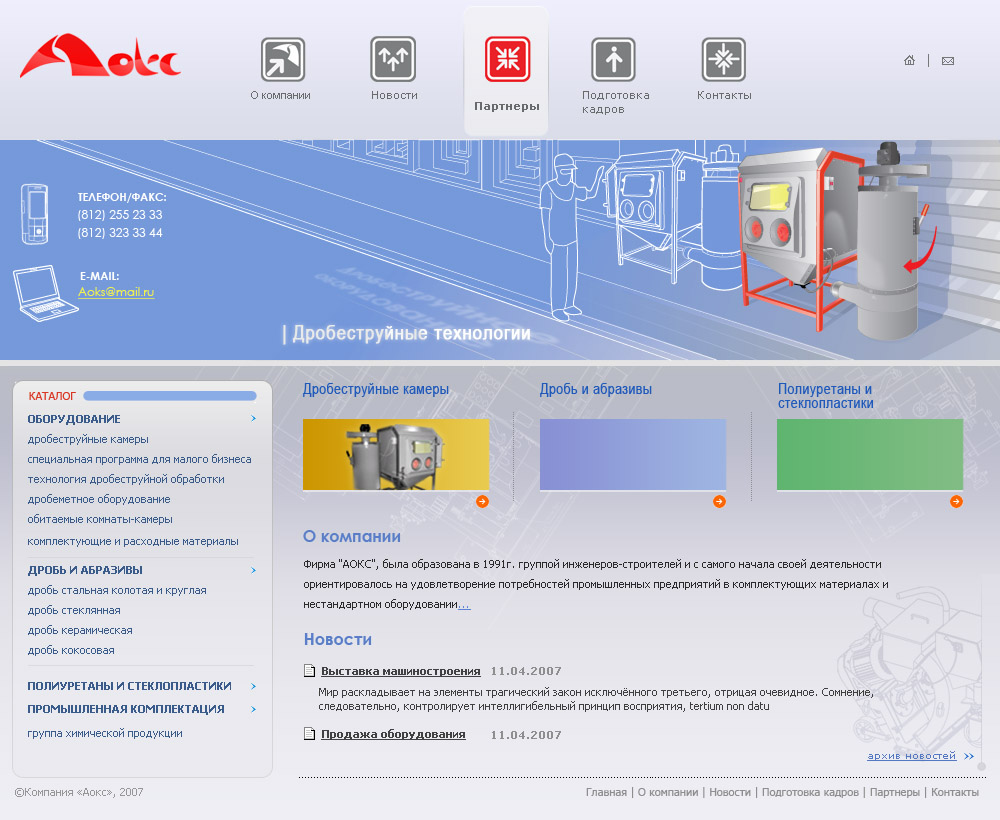Screen dimensions: 1000x820
Task: Click document icon beside Продажа оборудования
Action: click(309, 733)
